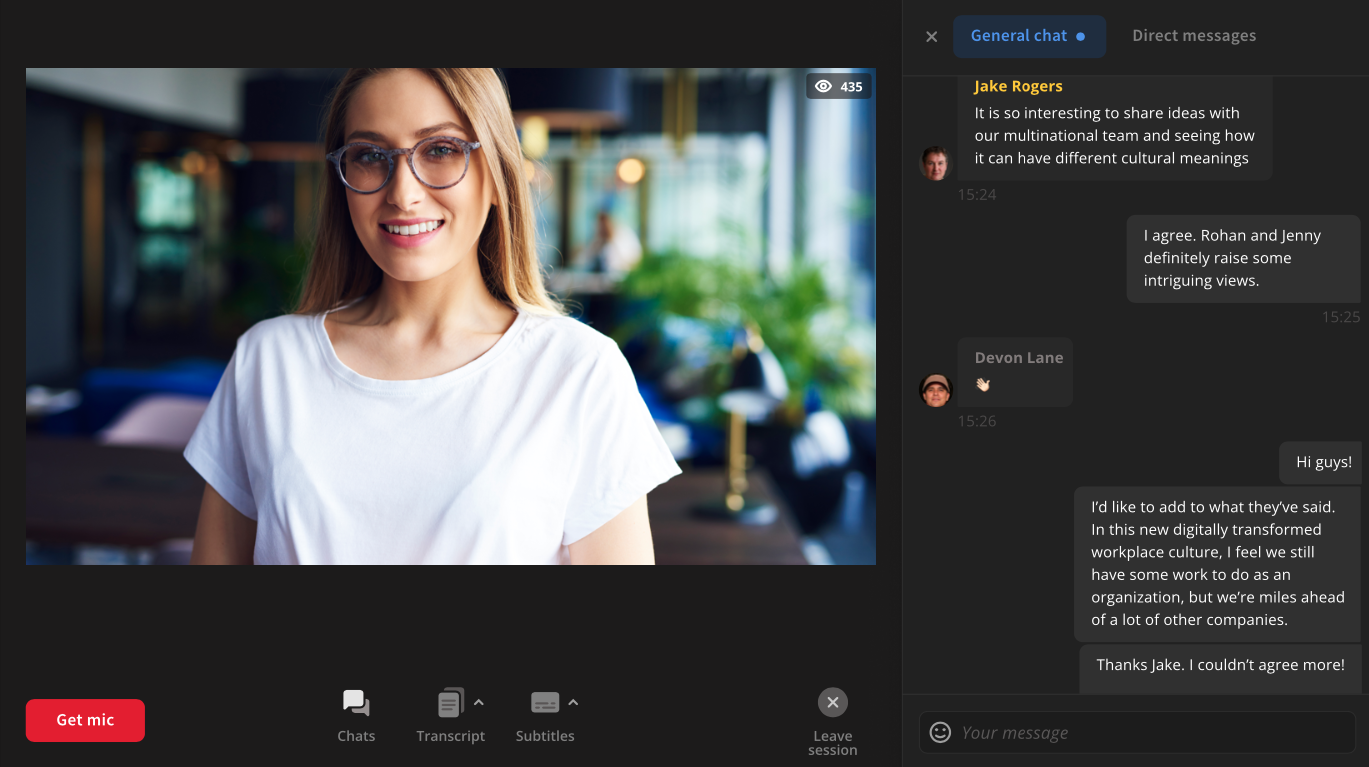Click the 'I'd like to add' message
The image size is (1369, 767).
coord(1217,564)
